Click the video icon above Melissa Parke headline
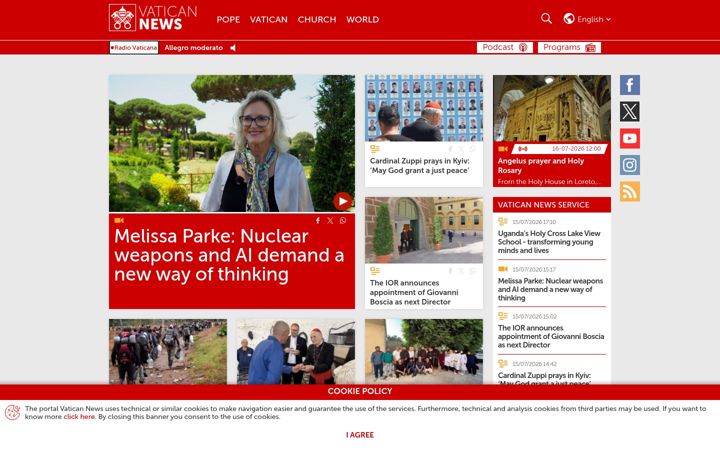Screen dimensions: 720x450 pyautogui.click(x=119, y=220)
